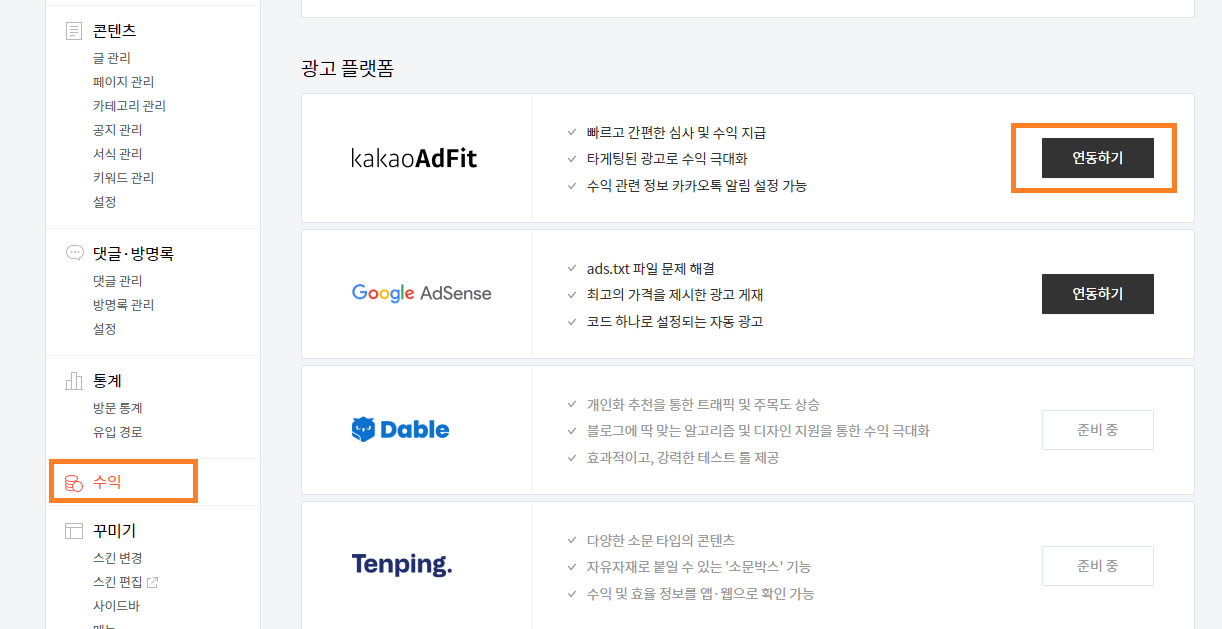Open 페이지 관리 menu item
1222x629 pixels.
[x=124, y=82]
